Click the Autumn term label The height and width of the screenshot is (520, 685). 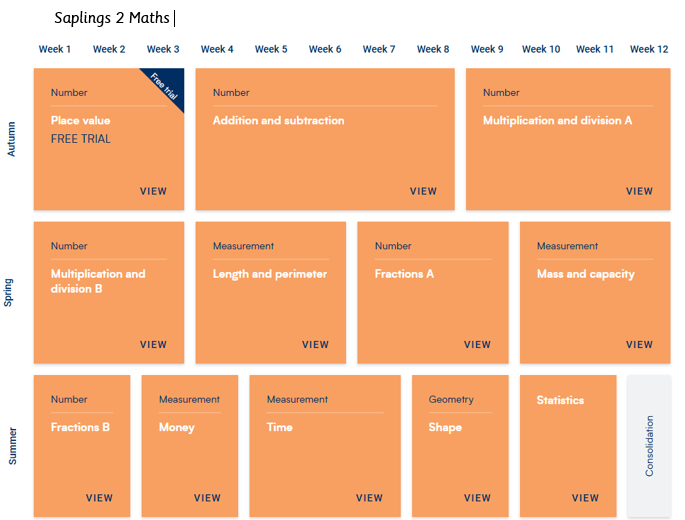tap(12, 139)
